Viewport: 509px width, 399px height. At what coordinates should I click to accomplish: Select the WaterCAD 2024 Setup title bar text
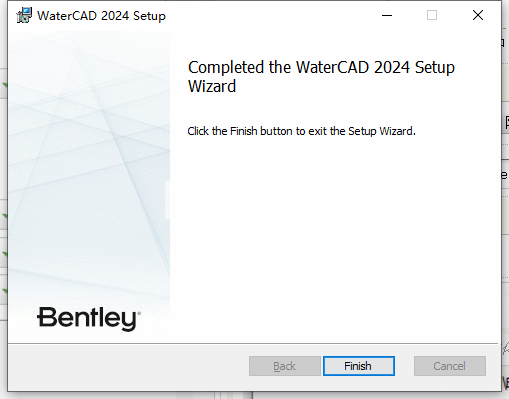click(101, 16)
